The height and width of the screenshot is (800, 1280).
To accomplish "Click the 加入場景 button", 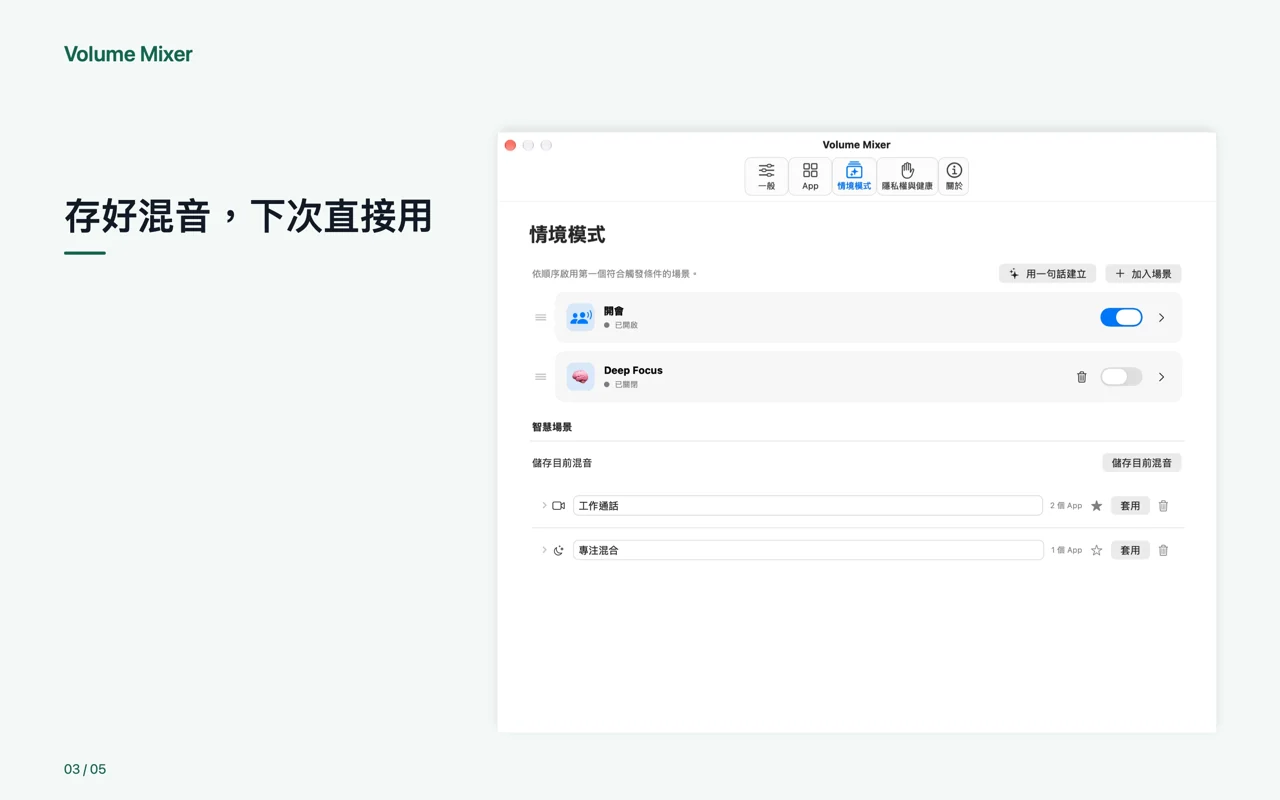I will pos(1143,274).
